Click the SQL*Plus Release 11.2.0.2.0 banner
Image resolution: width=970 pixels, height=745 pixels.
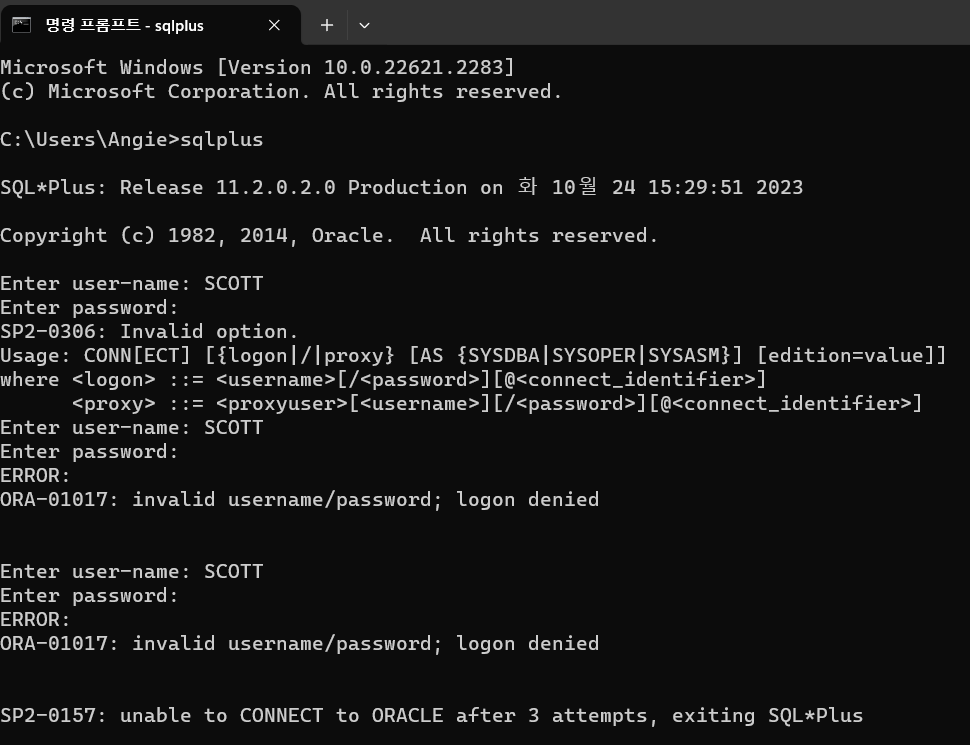(x=400, y=187)
